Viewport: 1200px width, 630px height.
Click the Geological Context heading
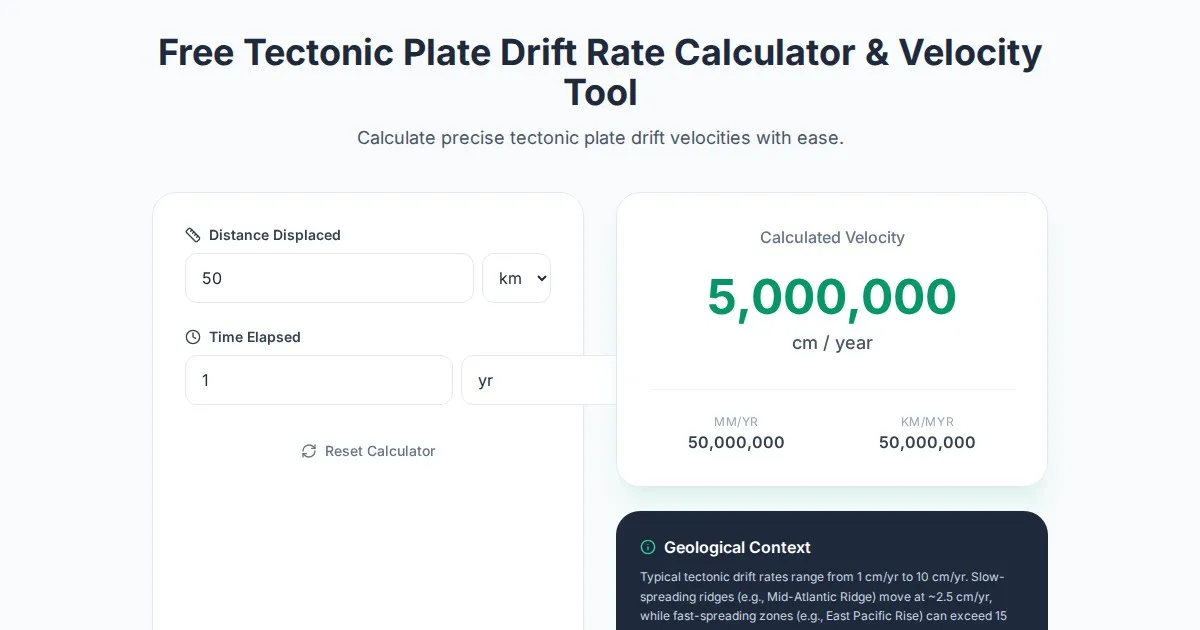737,547
